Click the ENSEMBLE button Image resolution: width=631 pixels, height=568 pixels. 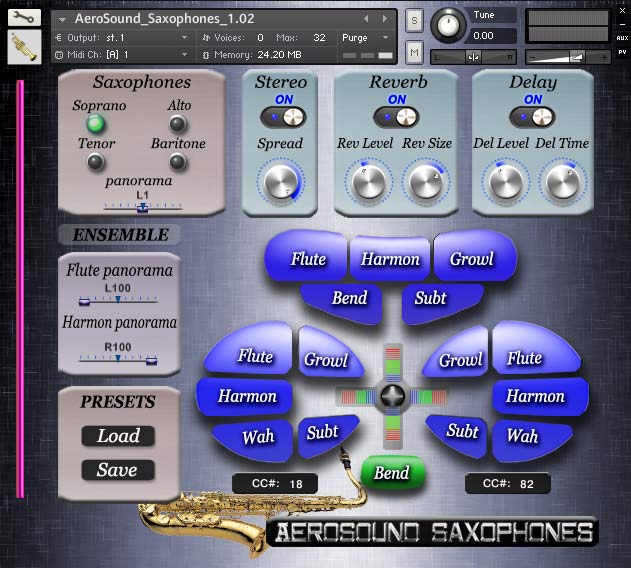point(120,235)
